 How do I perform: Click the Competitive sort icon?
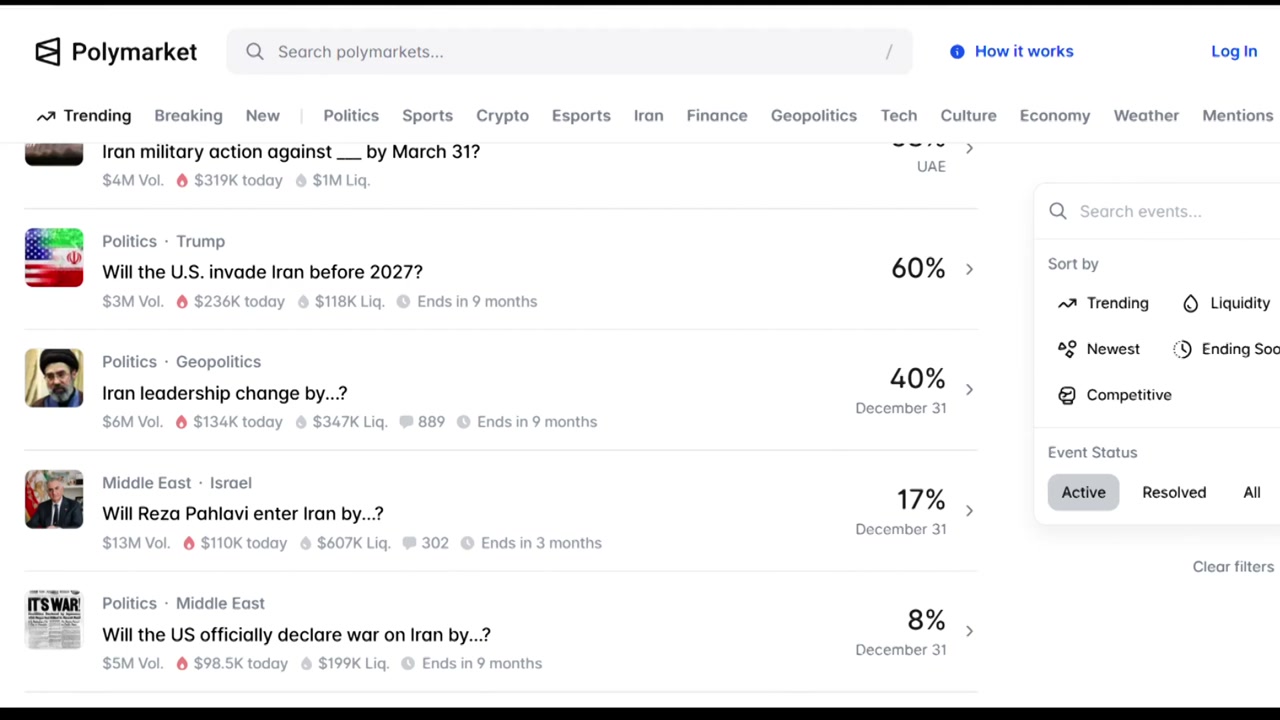point(1067,395)
